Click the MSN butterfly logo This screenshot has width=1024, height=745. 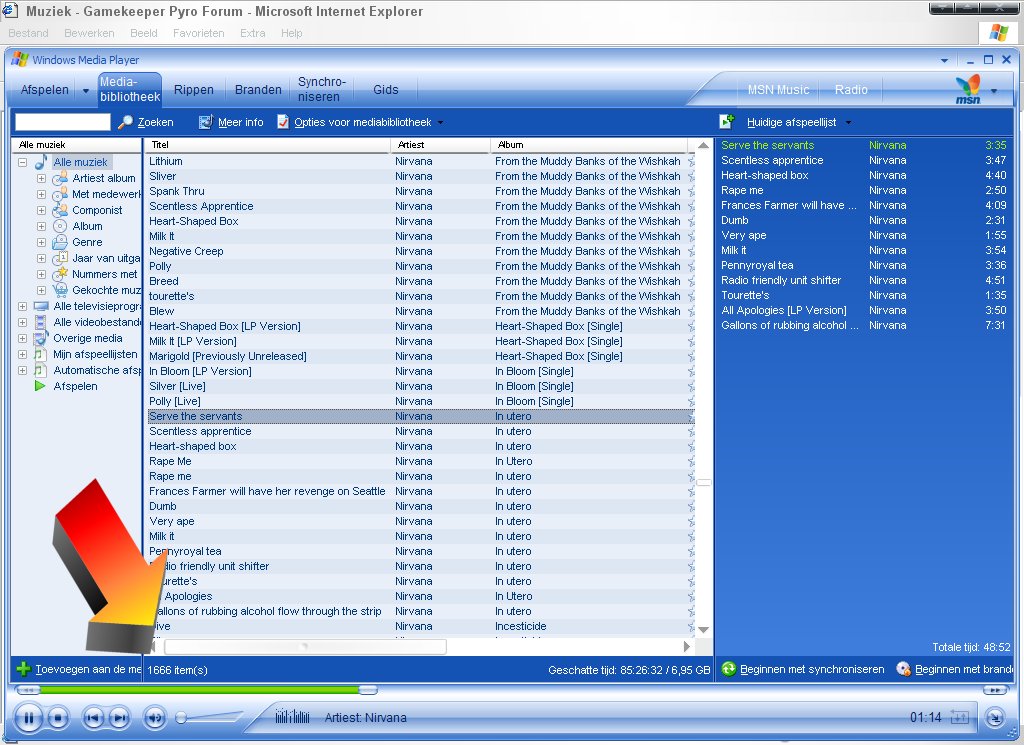point(968,88)
